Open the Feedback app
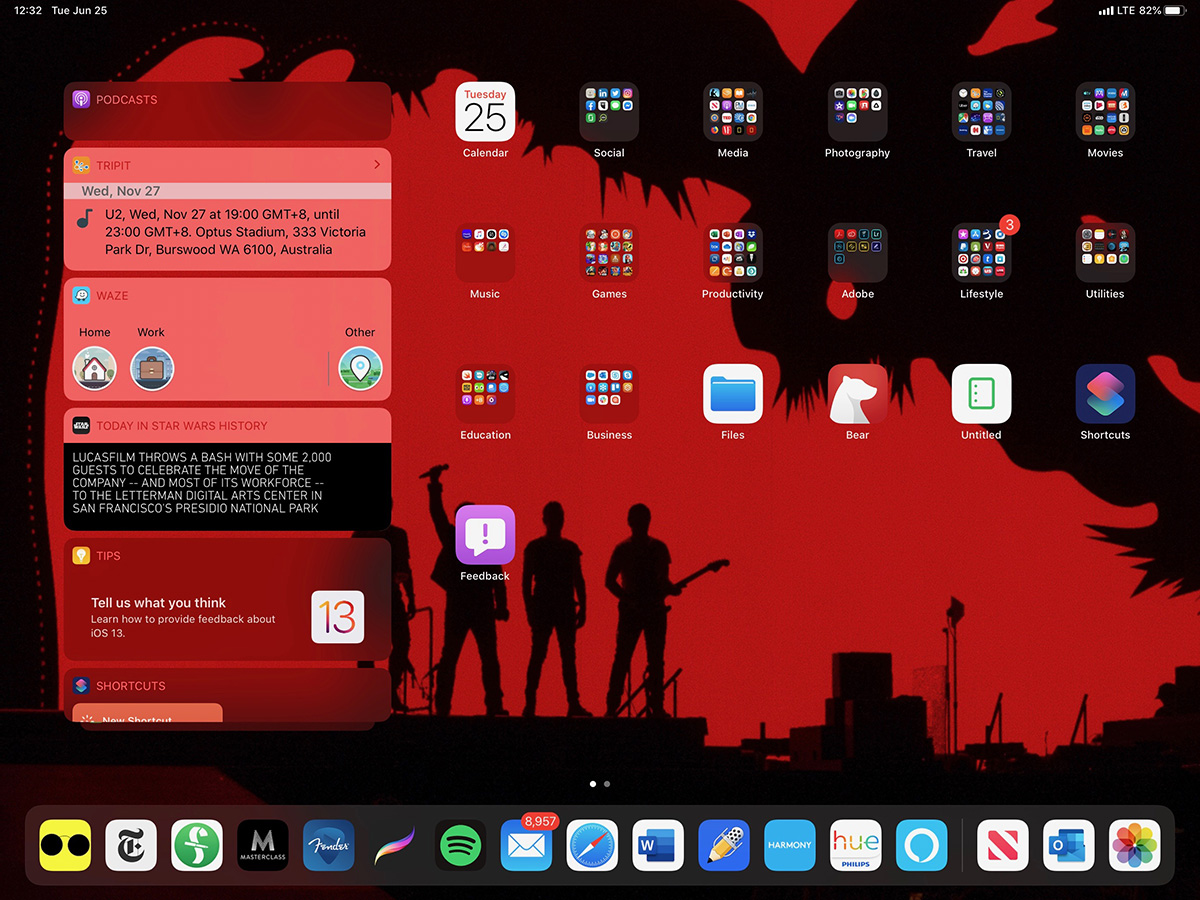Viewport: 1200px width, 900px height. 485,534
